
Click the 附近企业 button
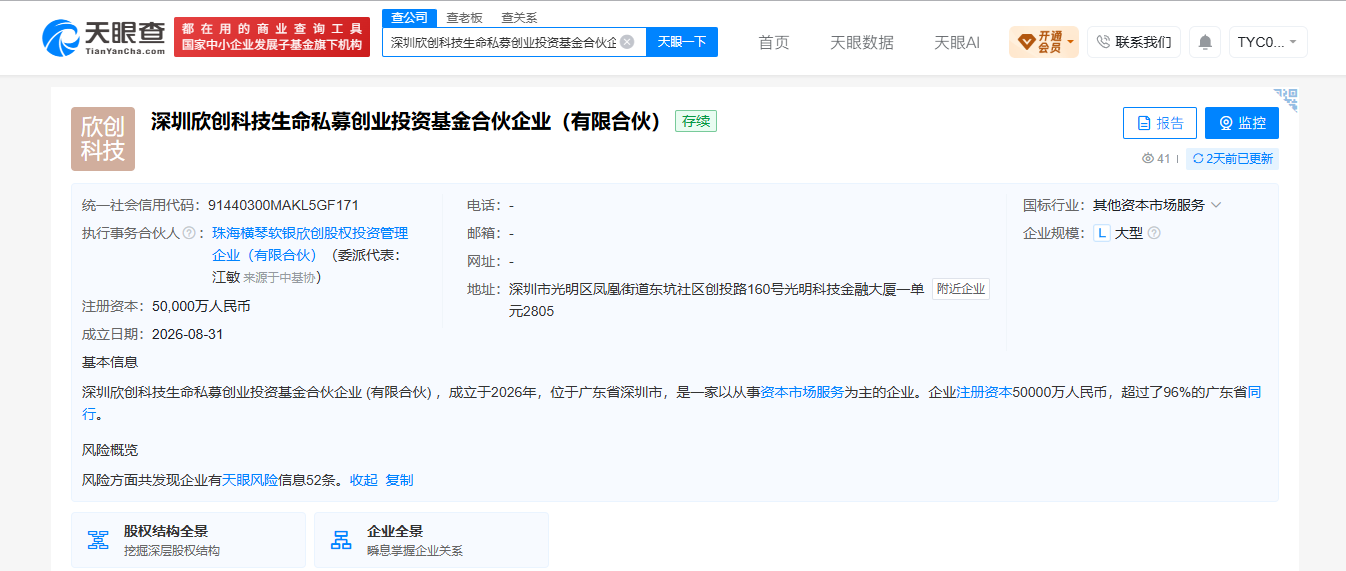coord(961,289)
